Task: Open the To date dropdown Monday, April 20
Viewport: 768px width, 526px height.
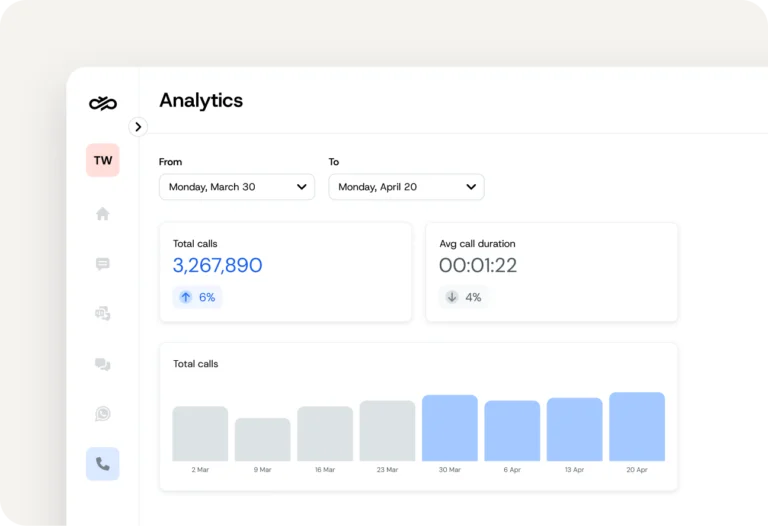Action: point(407,187)
